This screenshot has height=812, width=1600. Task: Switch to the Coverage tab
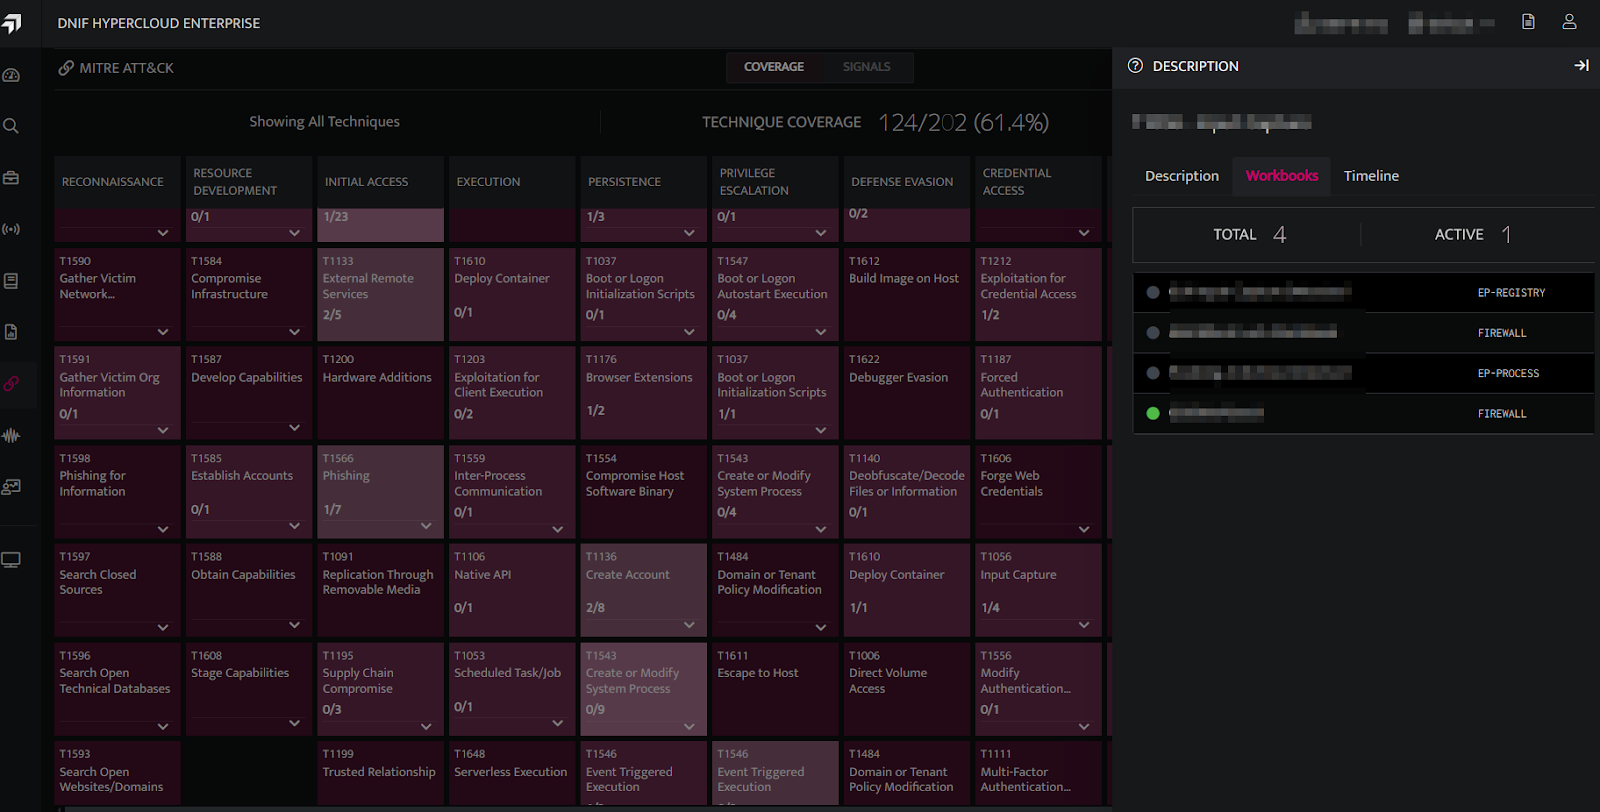(x=774, y=67)
